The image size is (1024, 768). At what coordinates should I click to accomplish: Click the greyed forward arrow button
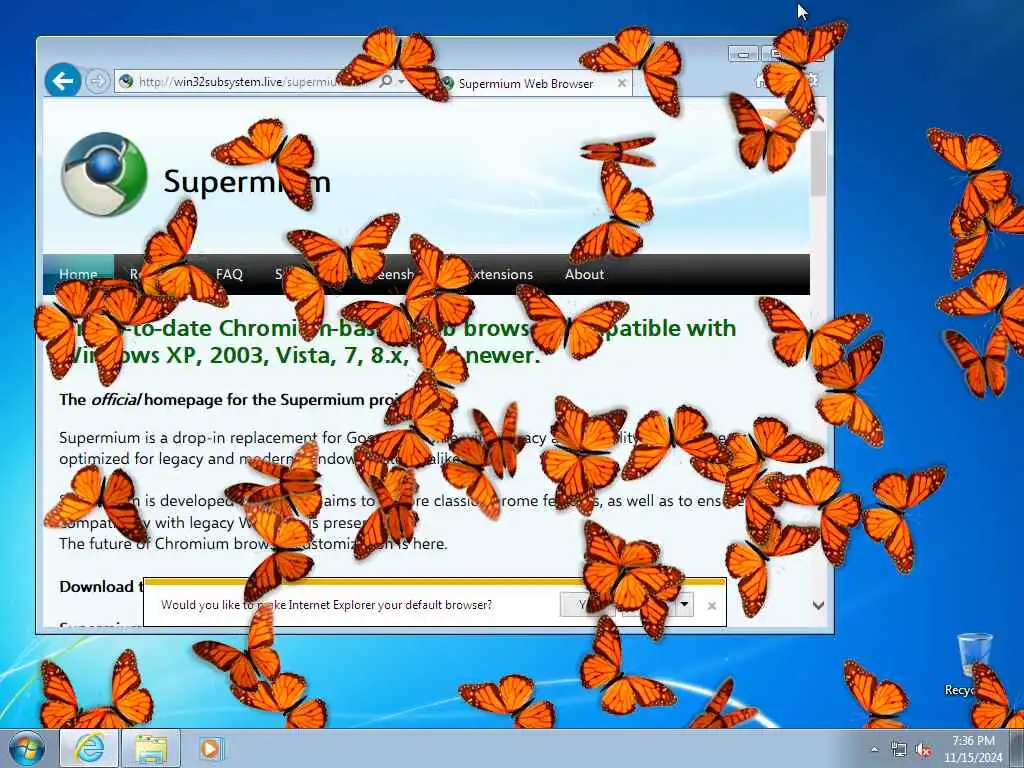[x=97, y=82]
